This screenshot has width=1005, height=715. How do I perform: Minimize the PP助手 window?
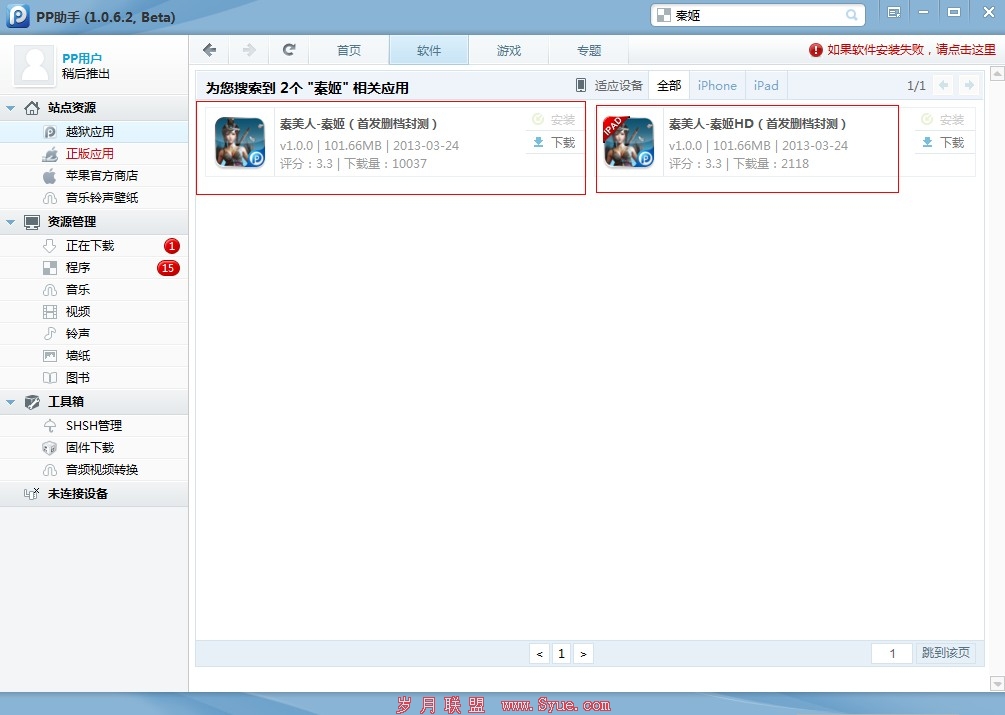(x=924, y=12)
